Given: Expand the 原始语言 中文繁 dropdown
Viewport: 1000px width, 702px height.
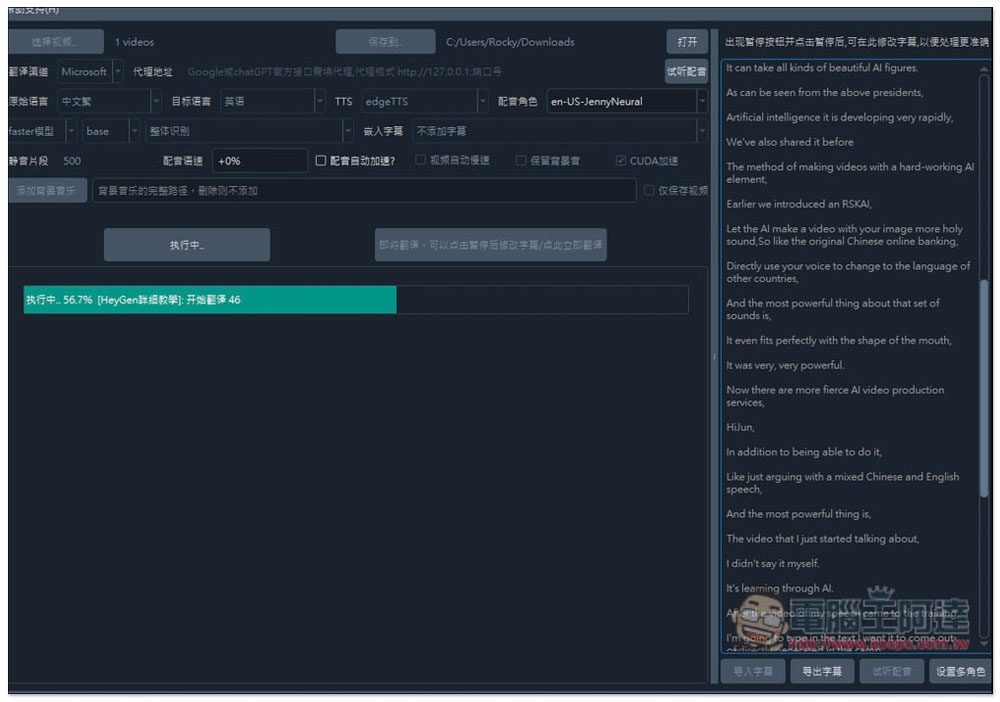Looking at the screenshot, I should tap(109, 101).
